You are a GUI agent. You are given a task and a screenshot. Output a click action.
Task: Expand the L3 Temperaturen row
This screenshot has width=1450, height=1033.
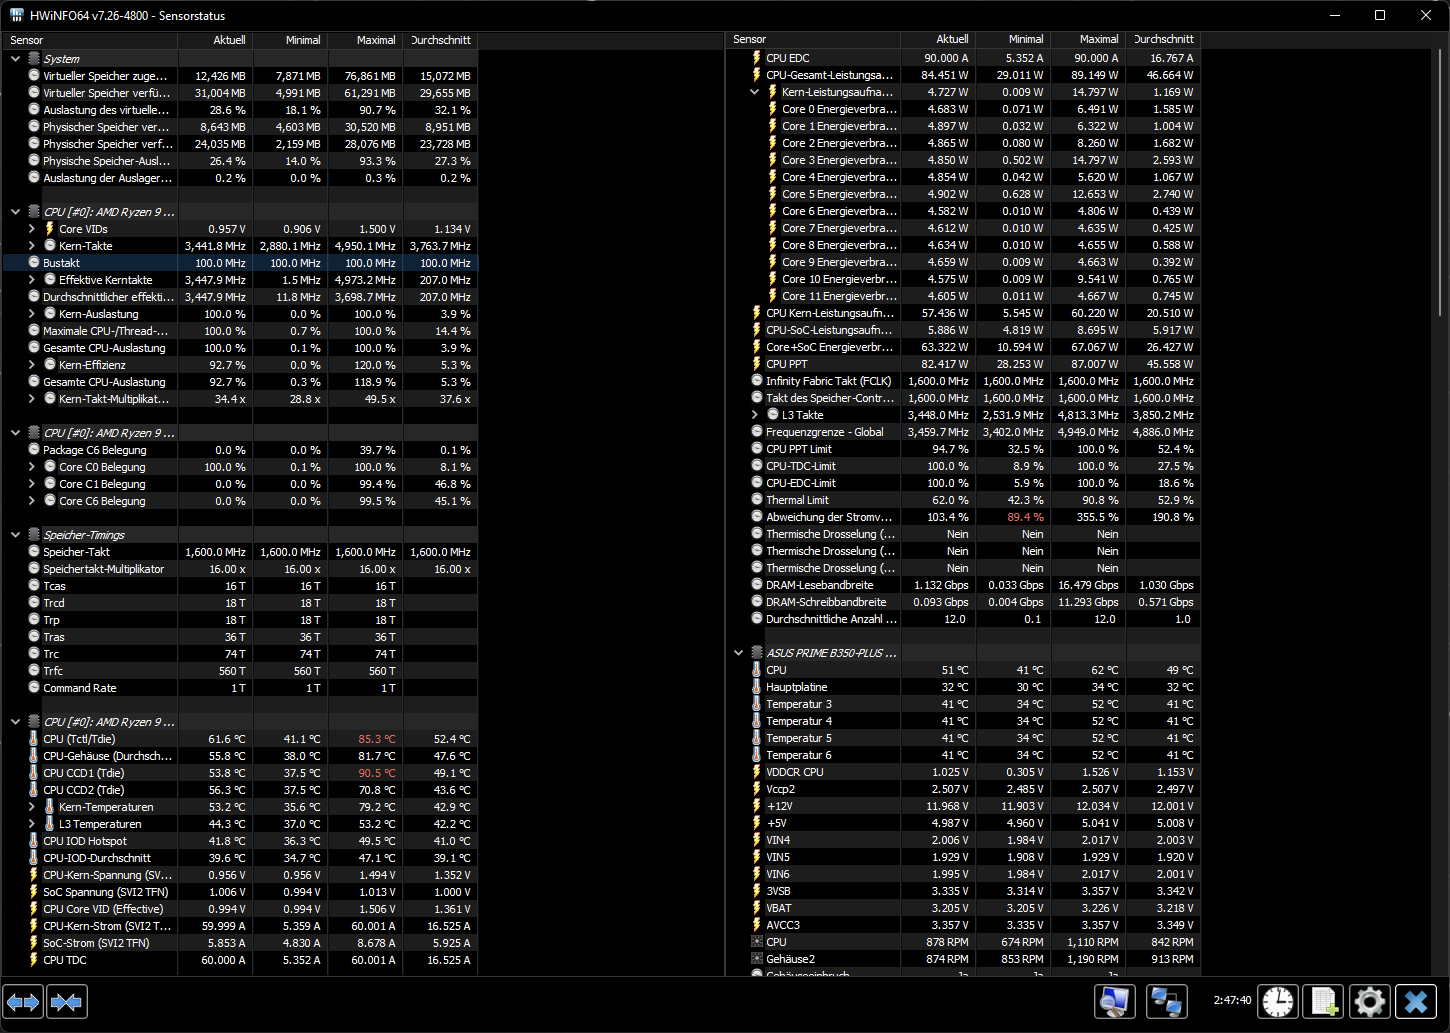[x=32, y=824]
